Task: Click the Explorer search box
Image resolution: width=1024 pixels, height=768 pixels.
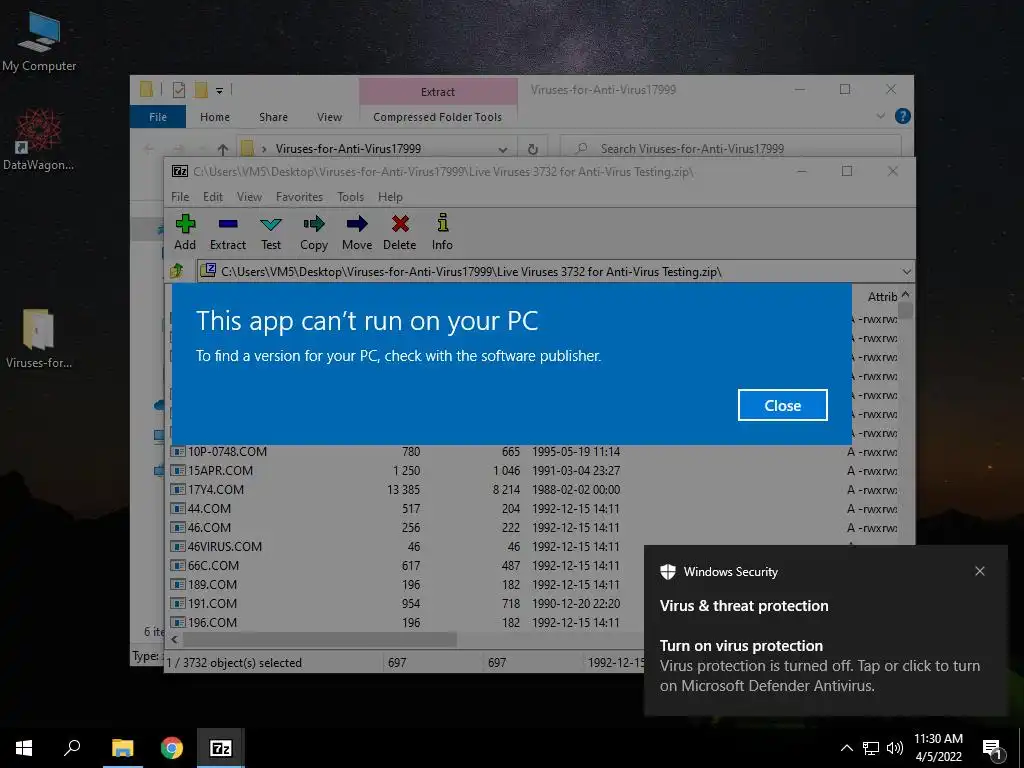Action: [731, 148]
